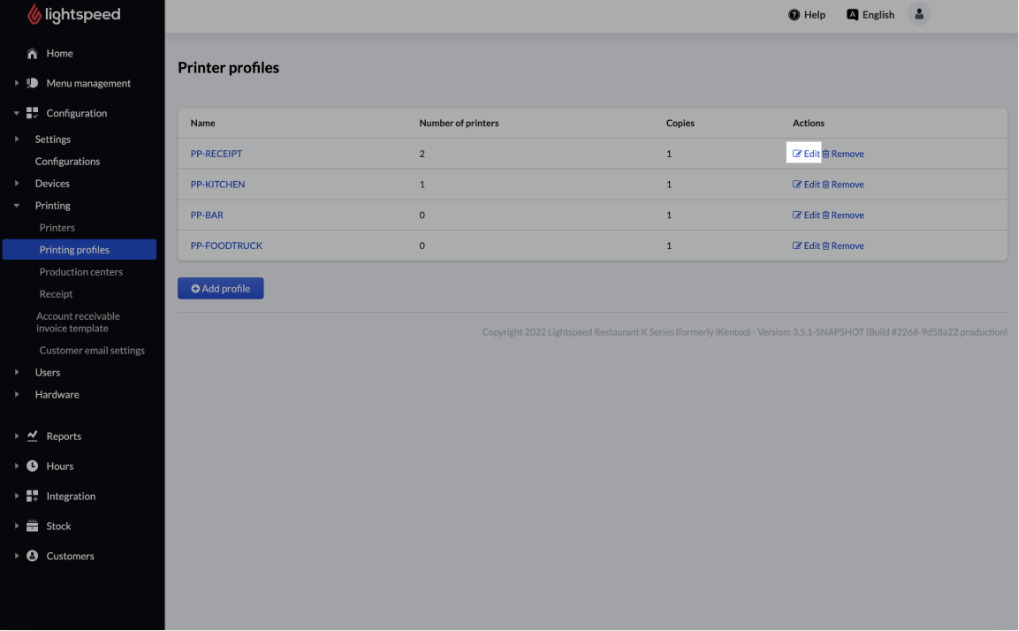Viewport: 1019px width, 631px height.
Task: Collapse the Printing submenu
Action: 17,206
